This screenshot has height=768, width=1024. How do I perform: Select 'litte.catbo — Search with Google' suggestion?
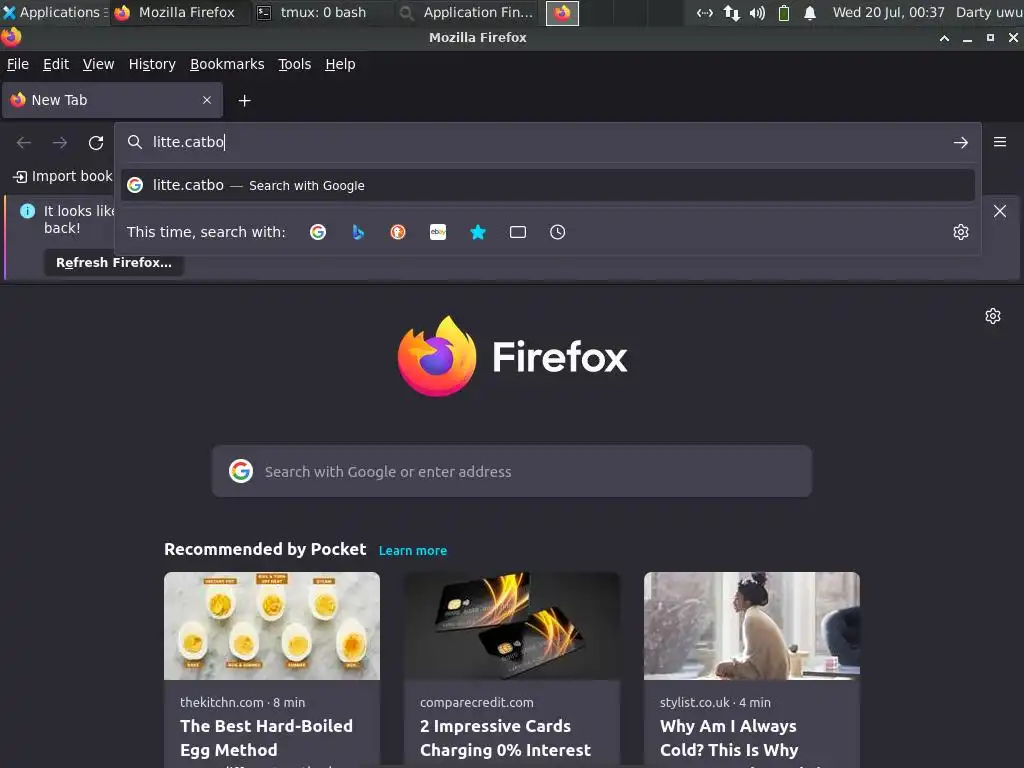(547, 185)
